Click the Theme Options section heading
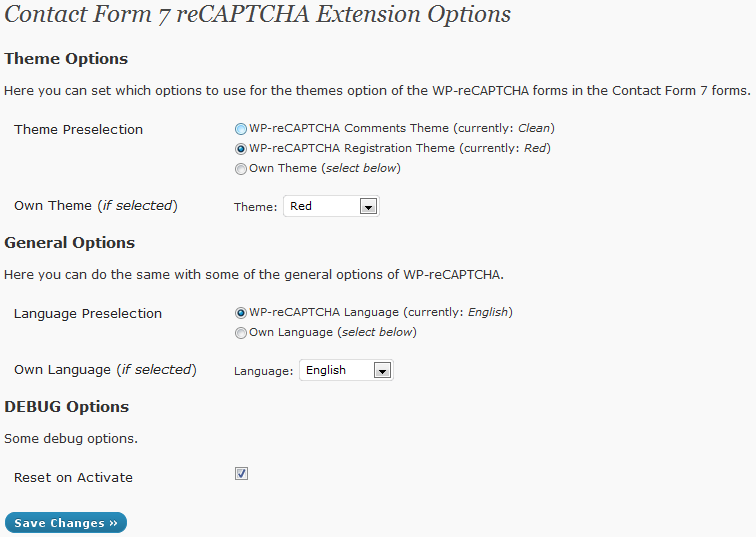This screenshot has height=537, width=756. [66, 59]
